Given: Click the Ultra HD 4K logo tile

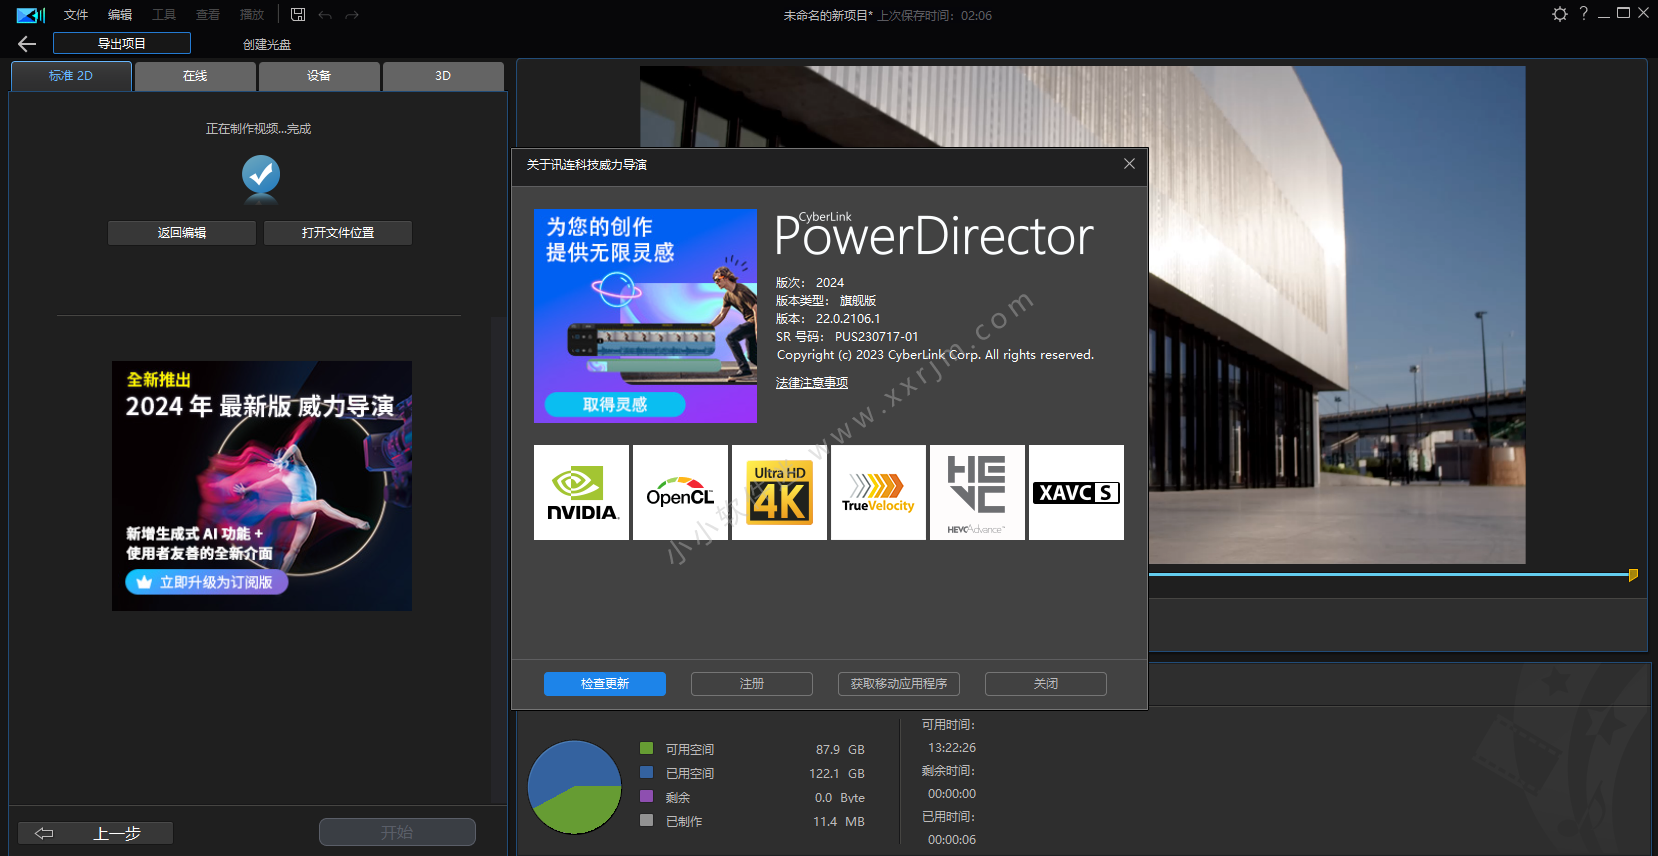Looking at the screenshot, I should (779, 493).
